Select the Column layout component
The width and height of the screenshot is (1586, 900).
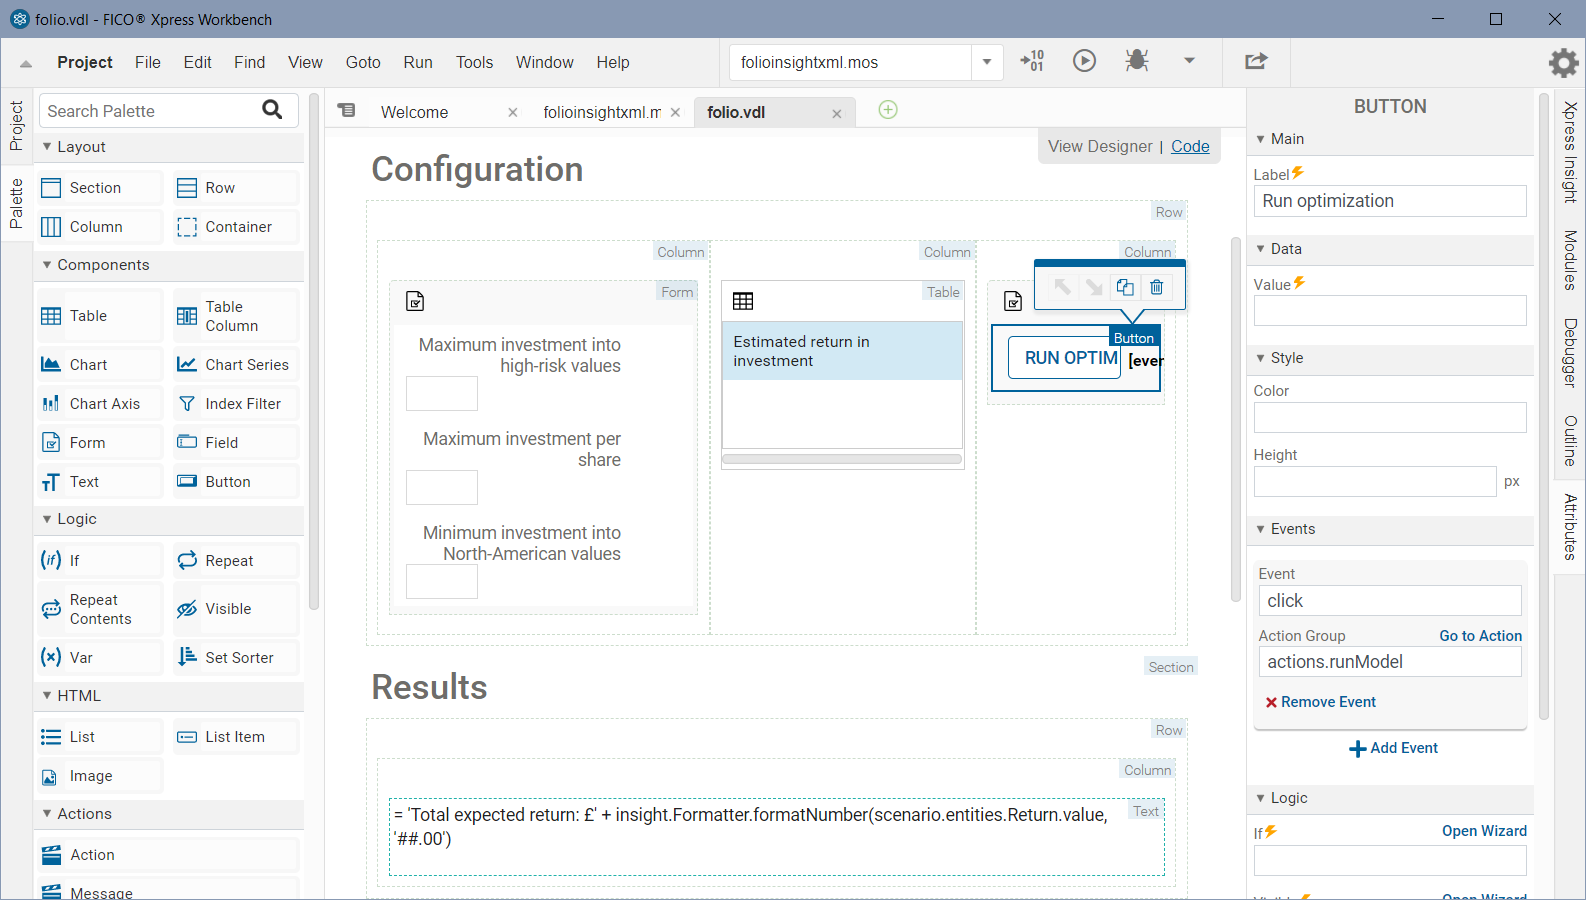pyautogui.click(x=99, y=227)
